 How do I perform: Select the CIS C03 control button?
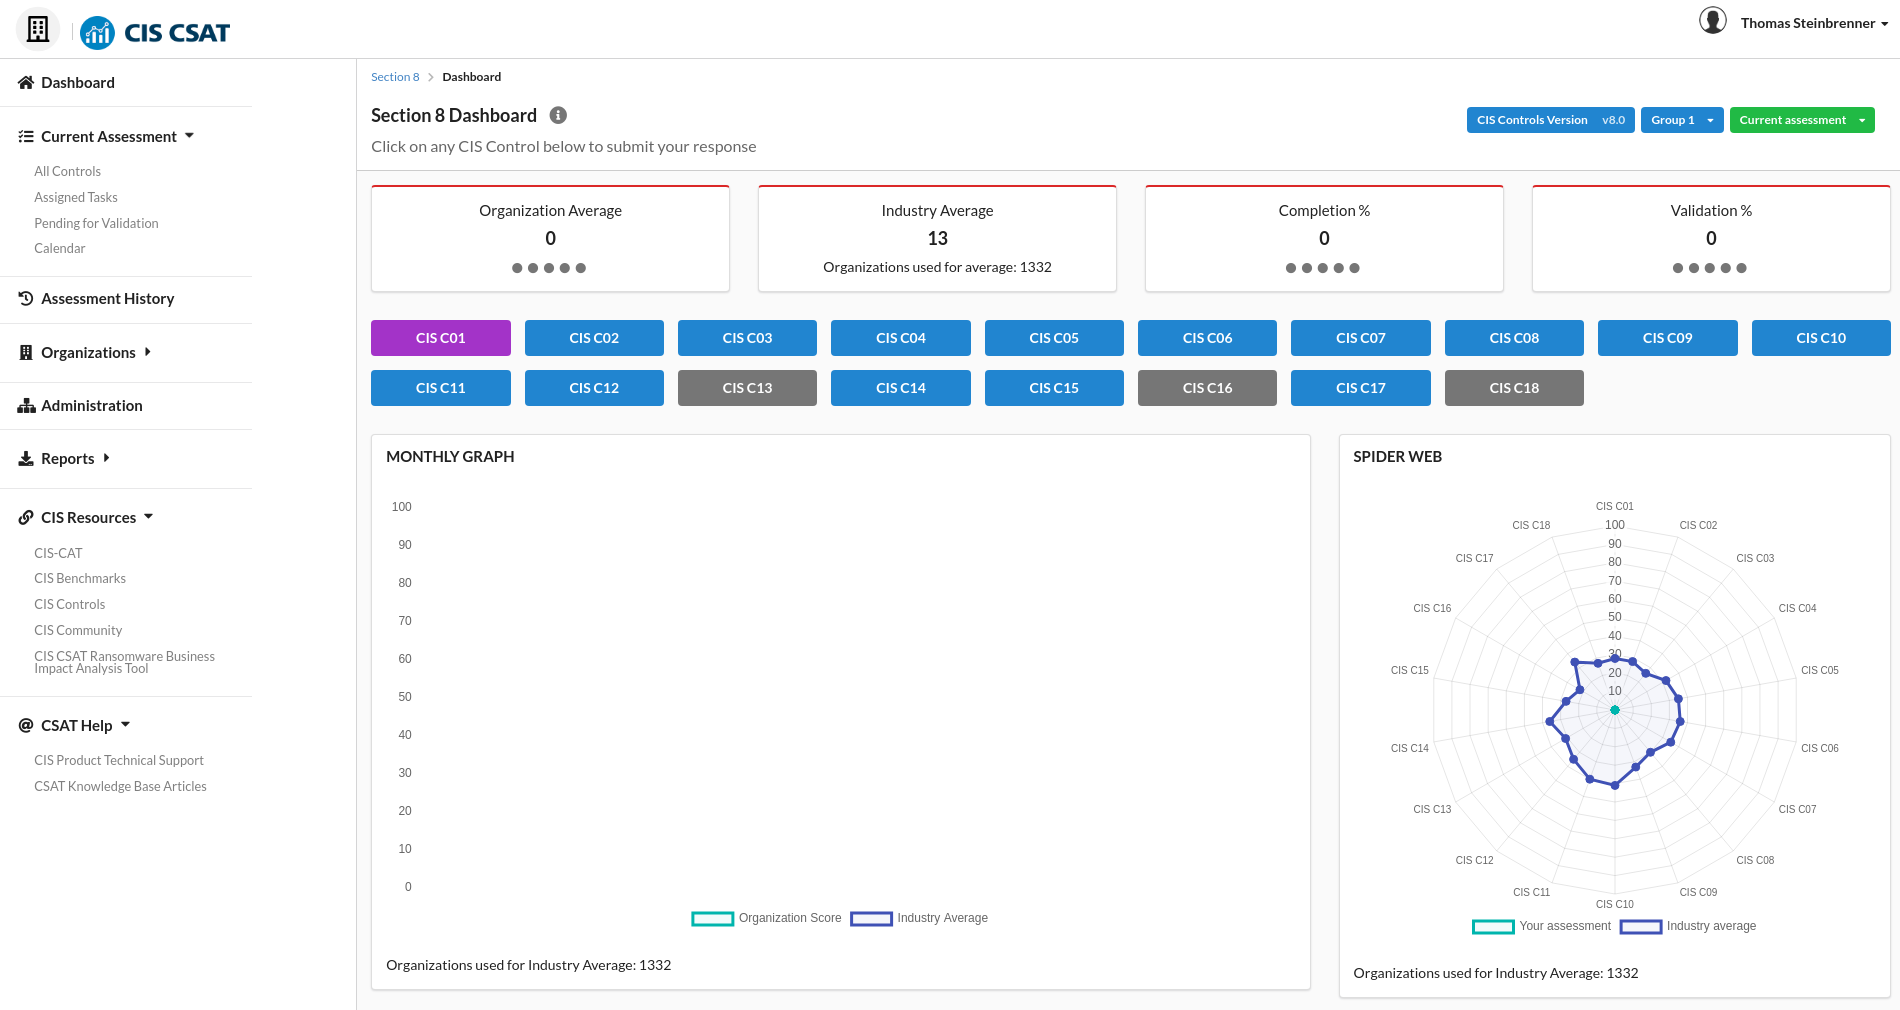coord(747,338)
